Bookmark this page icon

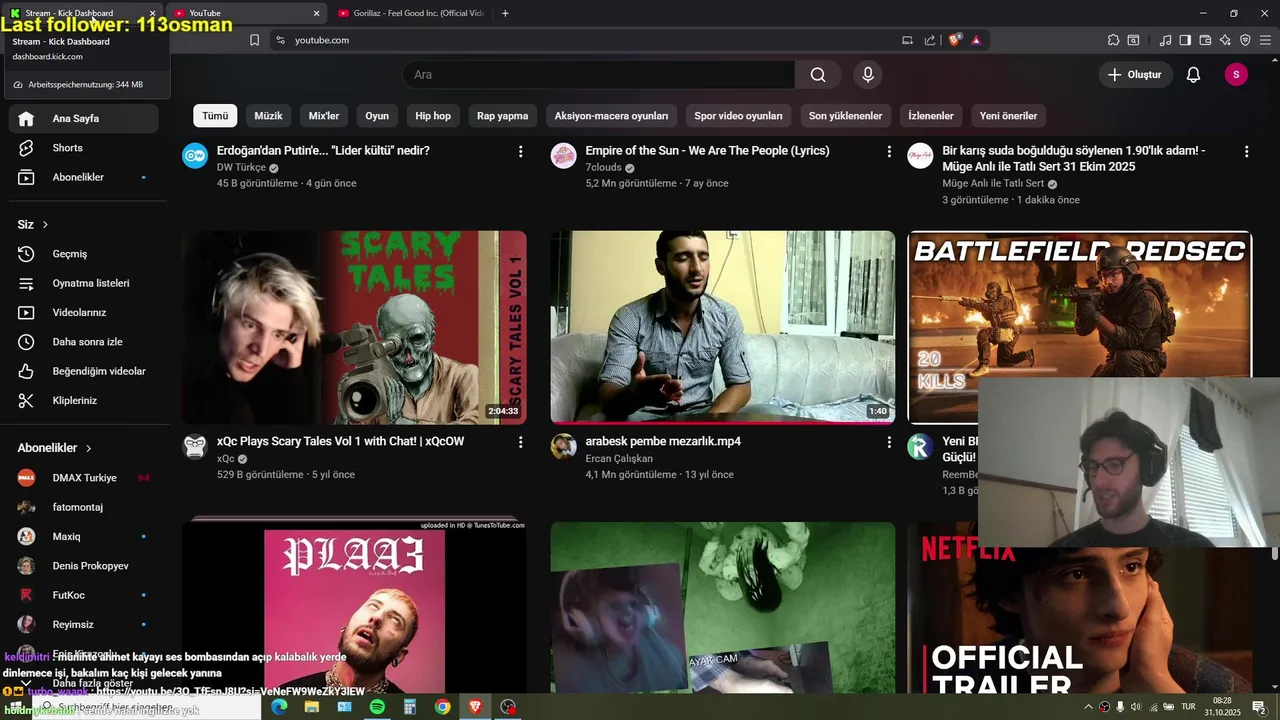point(254,40)
